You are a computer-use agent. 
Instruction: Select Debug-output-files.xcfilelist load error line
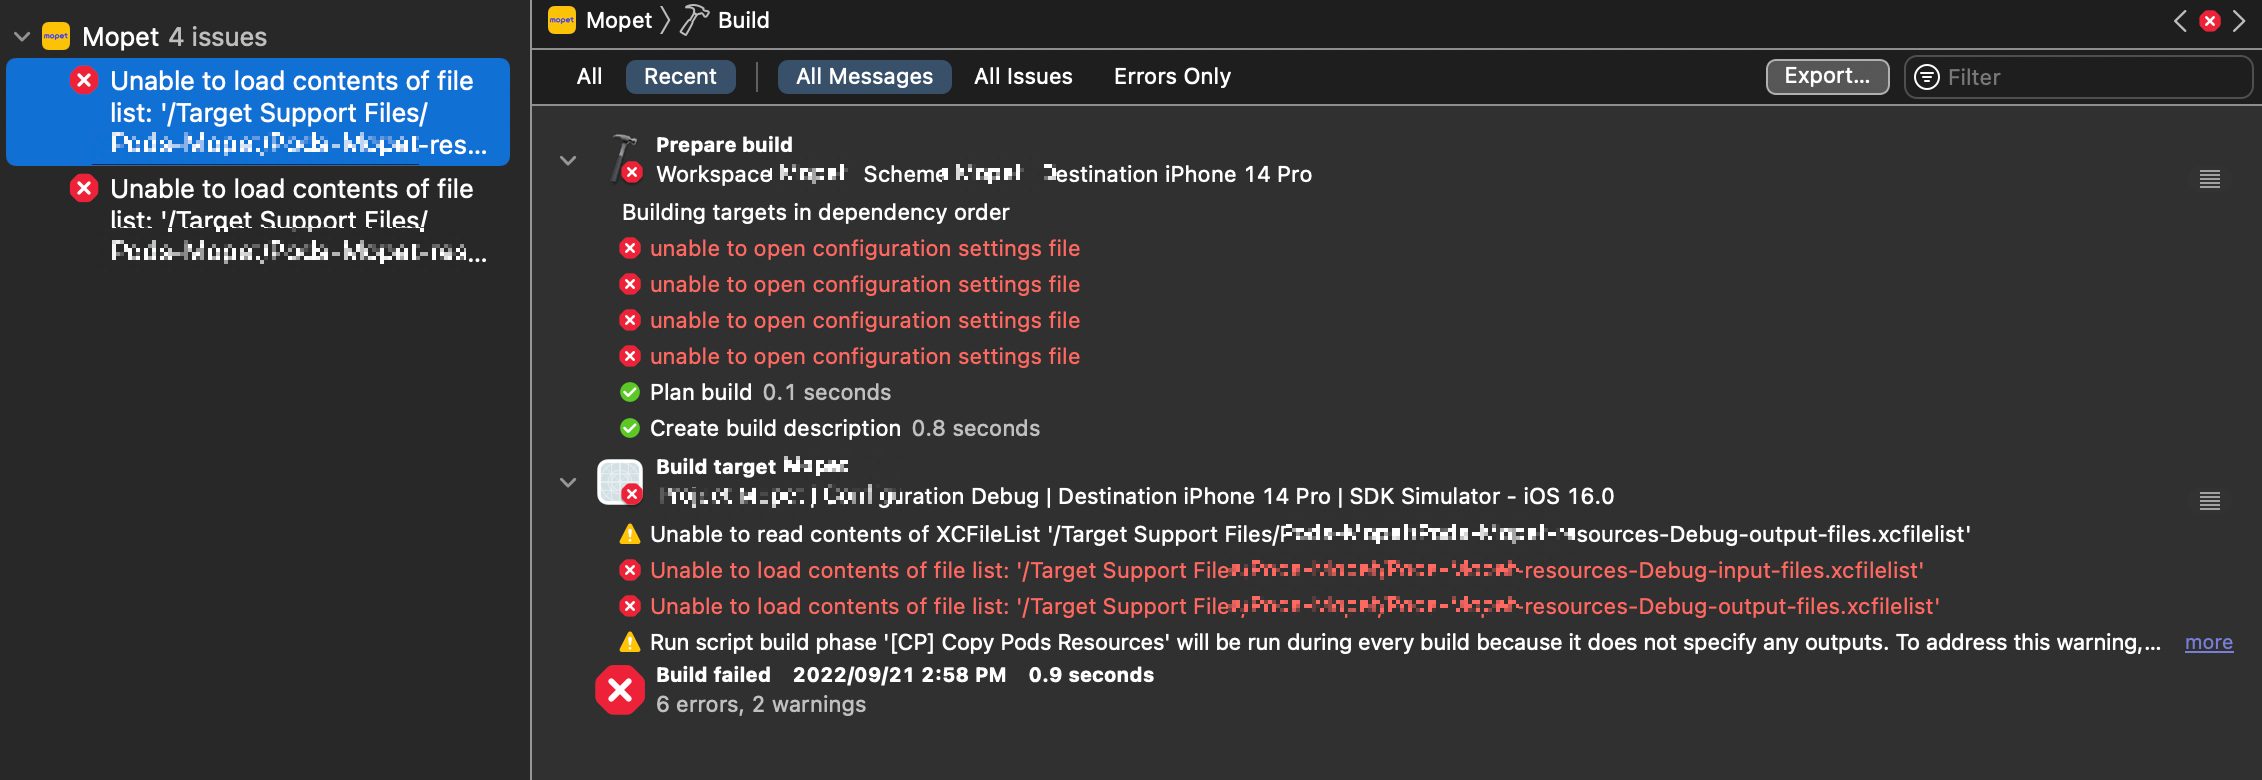pos(1295,606)
